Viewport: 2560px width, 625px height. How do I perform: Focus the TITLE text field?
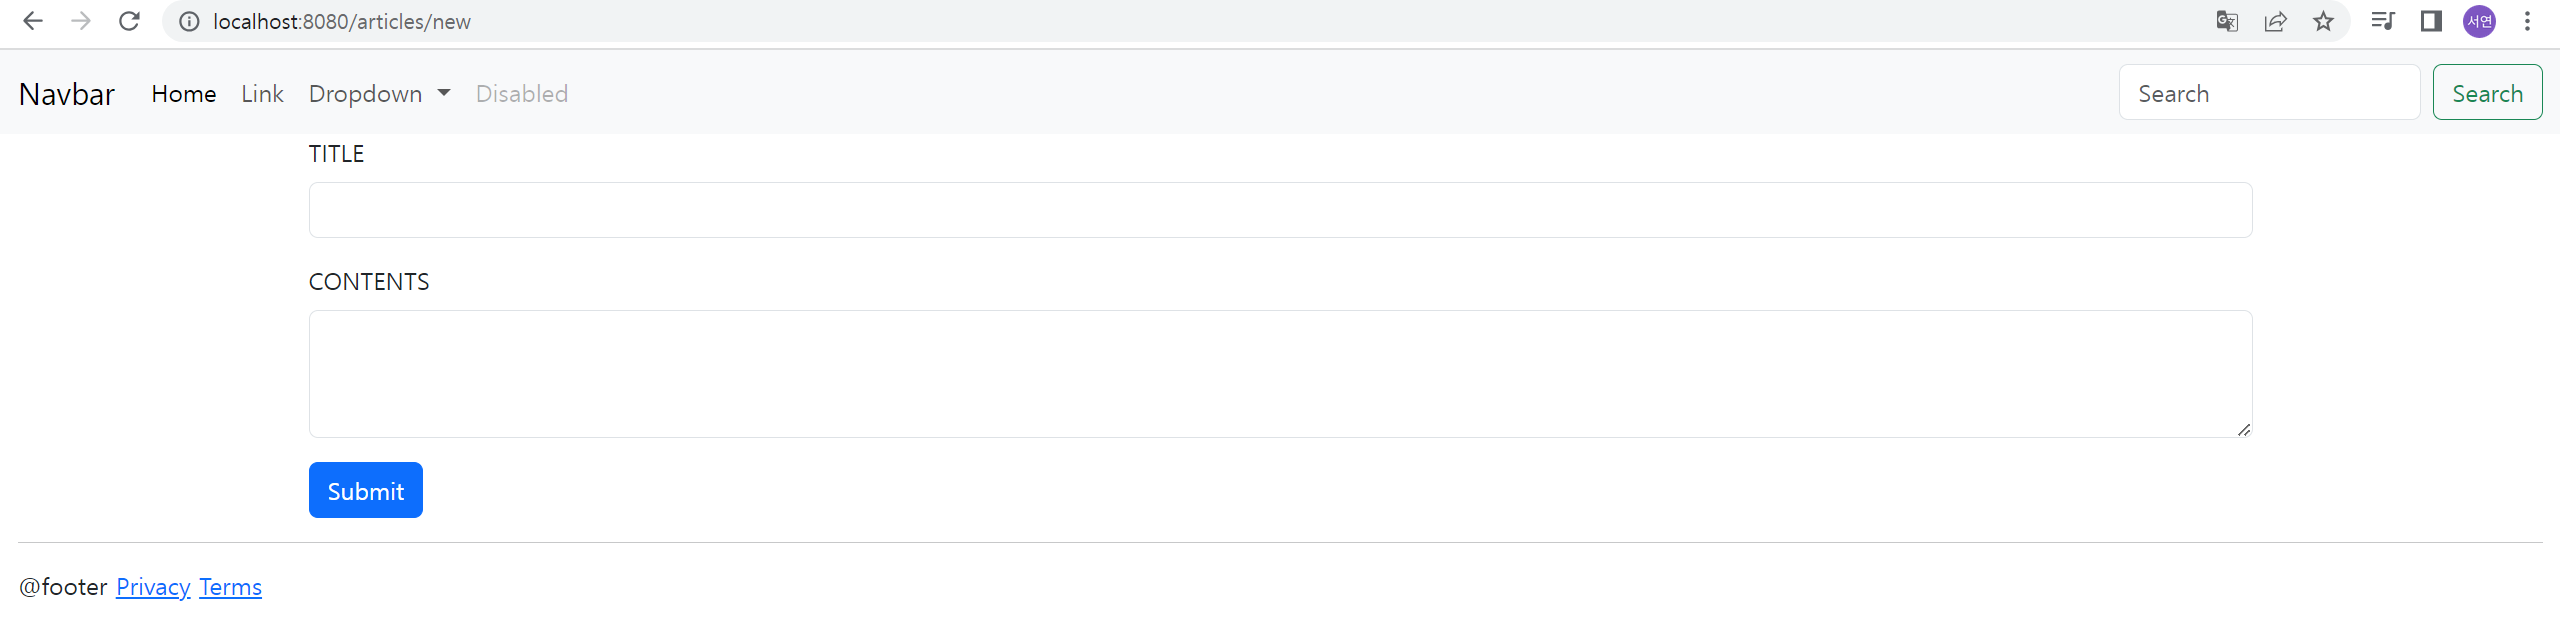tap(1280, 210)
